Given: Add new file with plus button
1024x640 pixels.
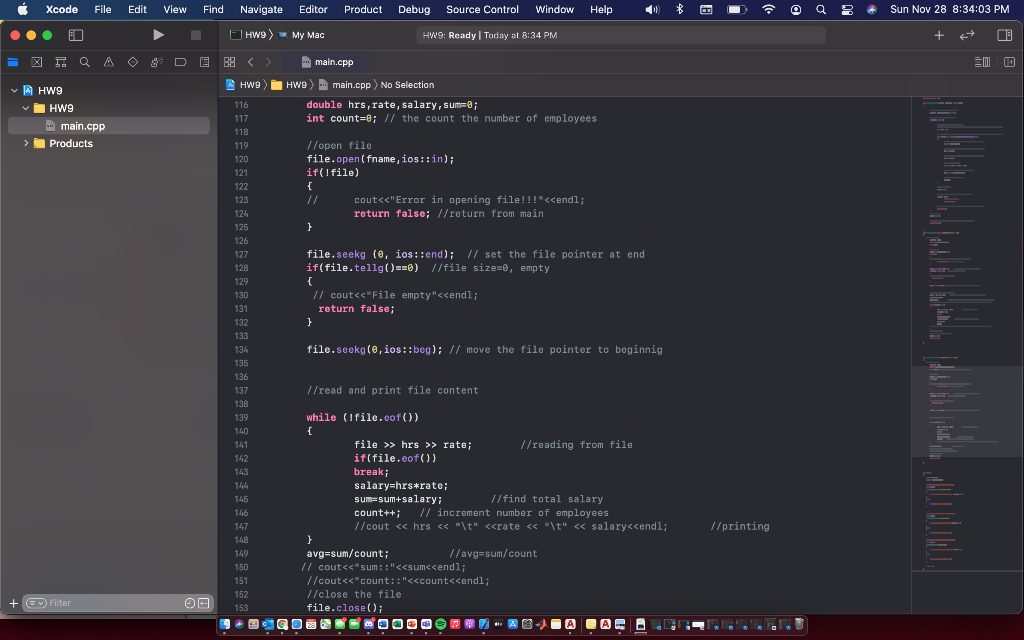Looking at the screenshot, I should (x=13, y=603).
